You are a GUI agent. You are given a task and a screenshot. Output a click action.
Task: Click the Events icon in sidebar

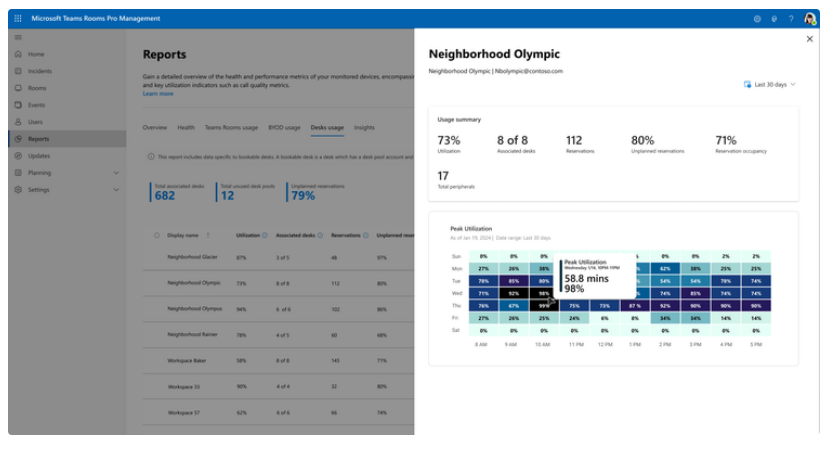coord(18,105)
